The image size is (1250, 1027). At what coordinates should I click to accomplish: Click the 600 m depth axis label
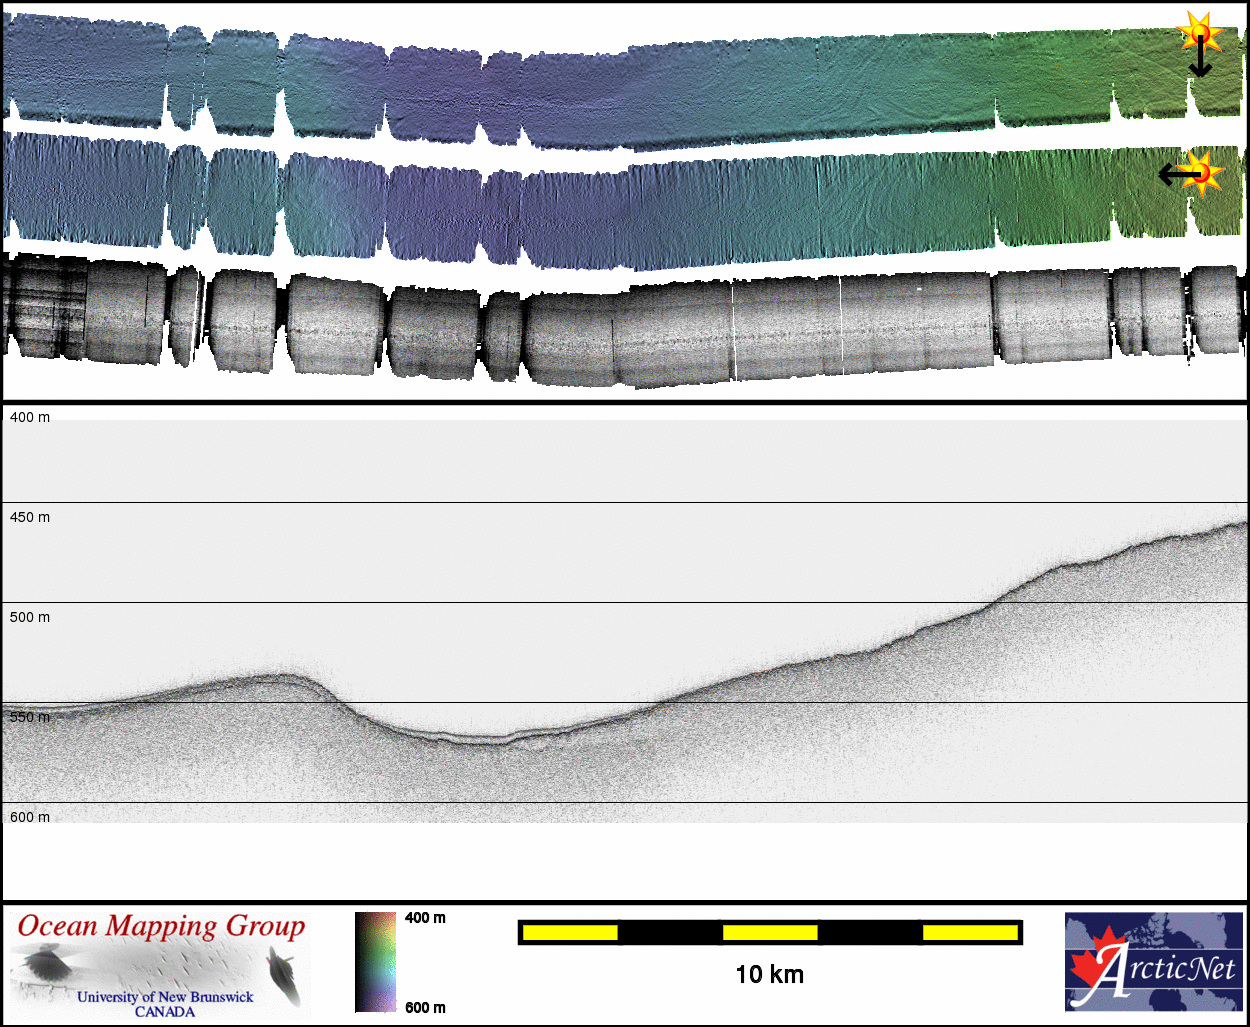pos(30,817)
